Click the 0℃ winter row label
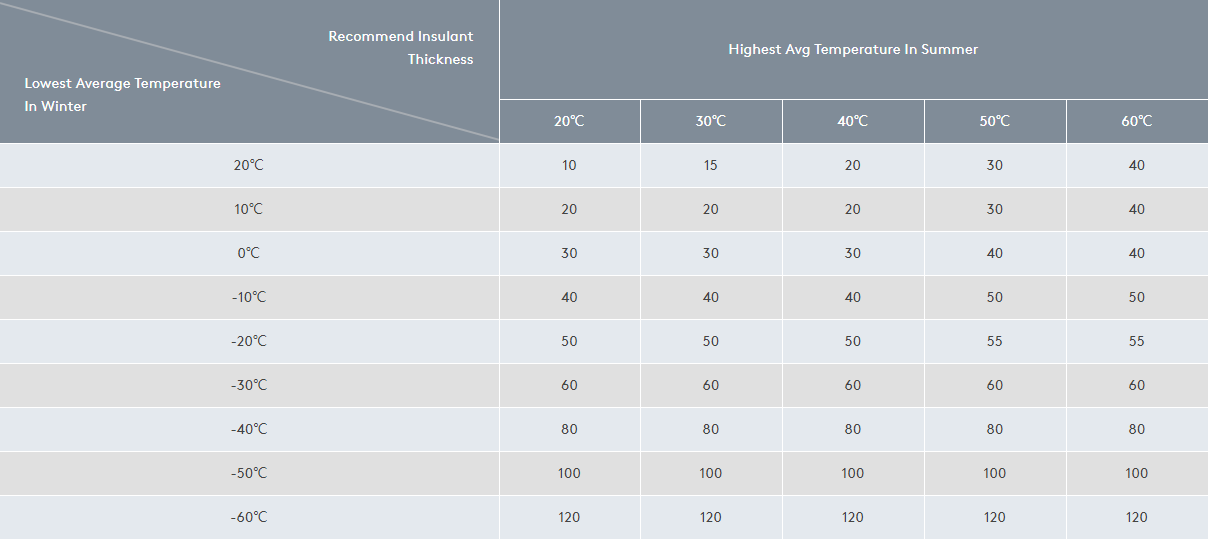The height and width of the screenshot is (539, 1208). coord(249,253)
